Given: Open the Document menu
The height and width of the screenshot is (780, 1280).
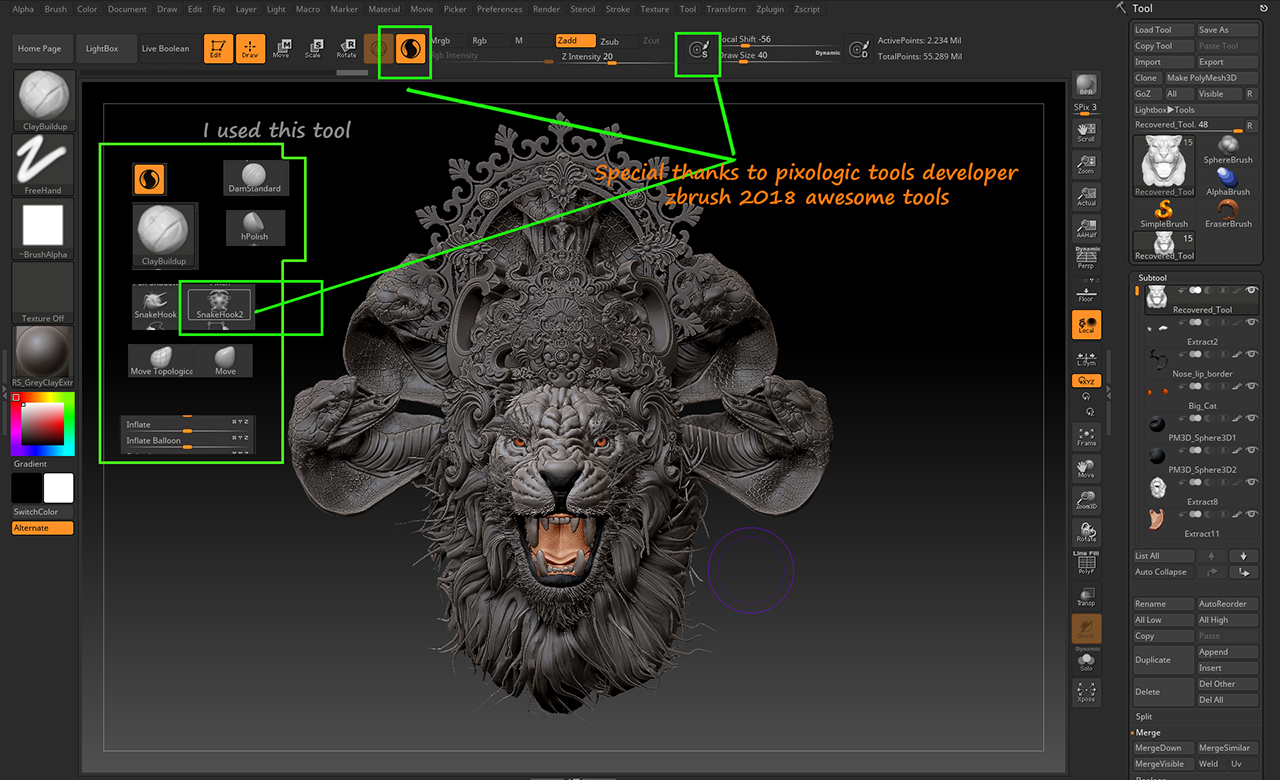Looking at the screenshot, I should (127, 9).
